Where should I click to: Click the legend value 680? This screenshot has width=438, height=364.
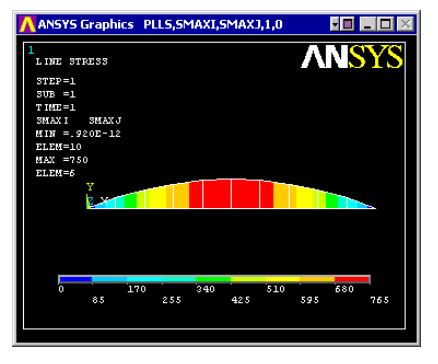point(344,289)
